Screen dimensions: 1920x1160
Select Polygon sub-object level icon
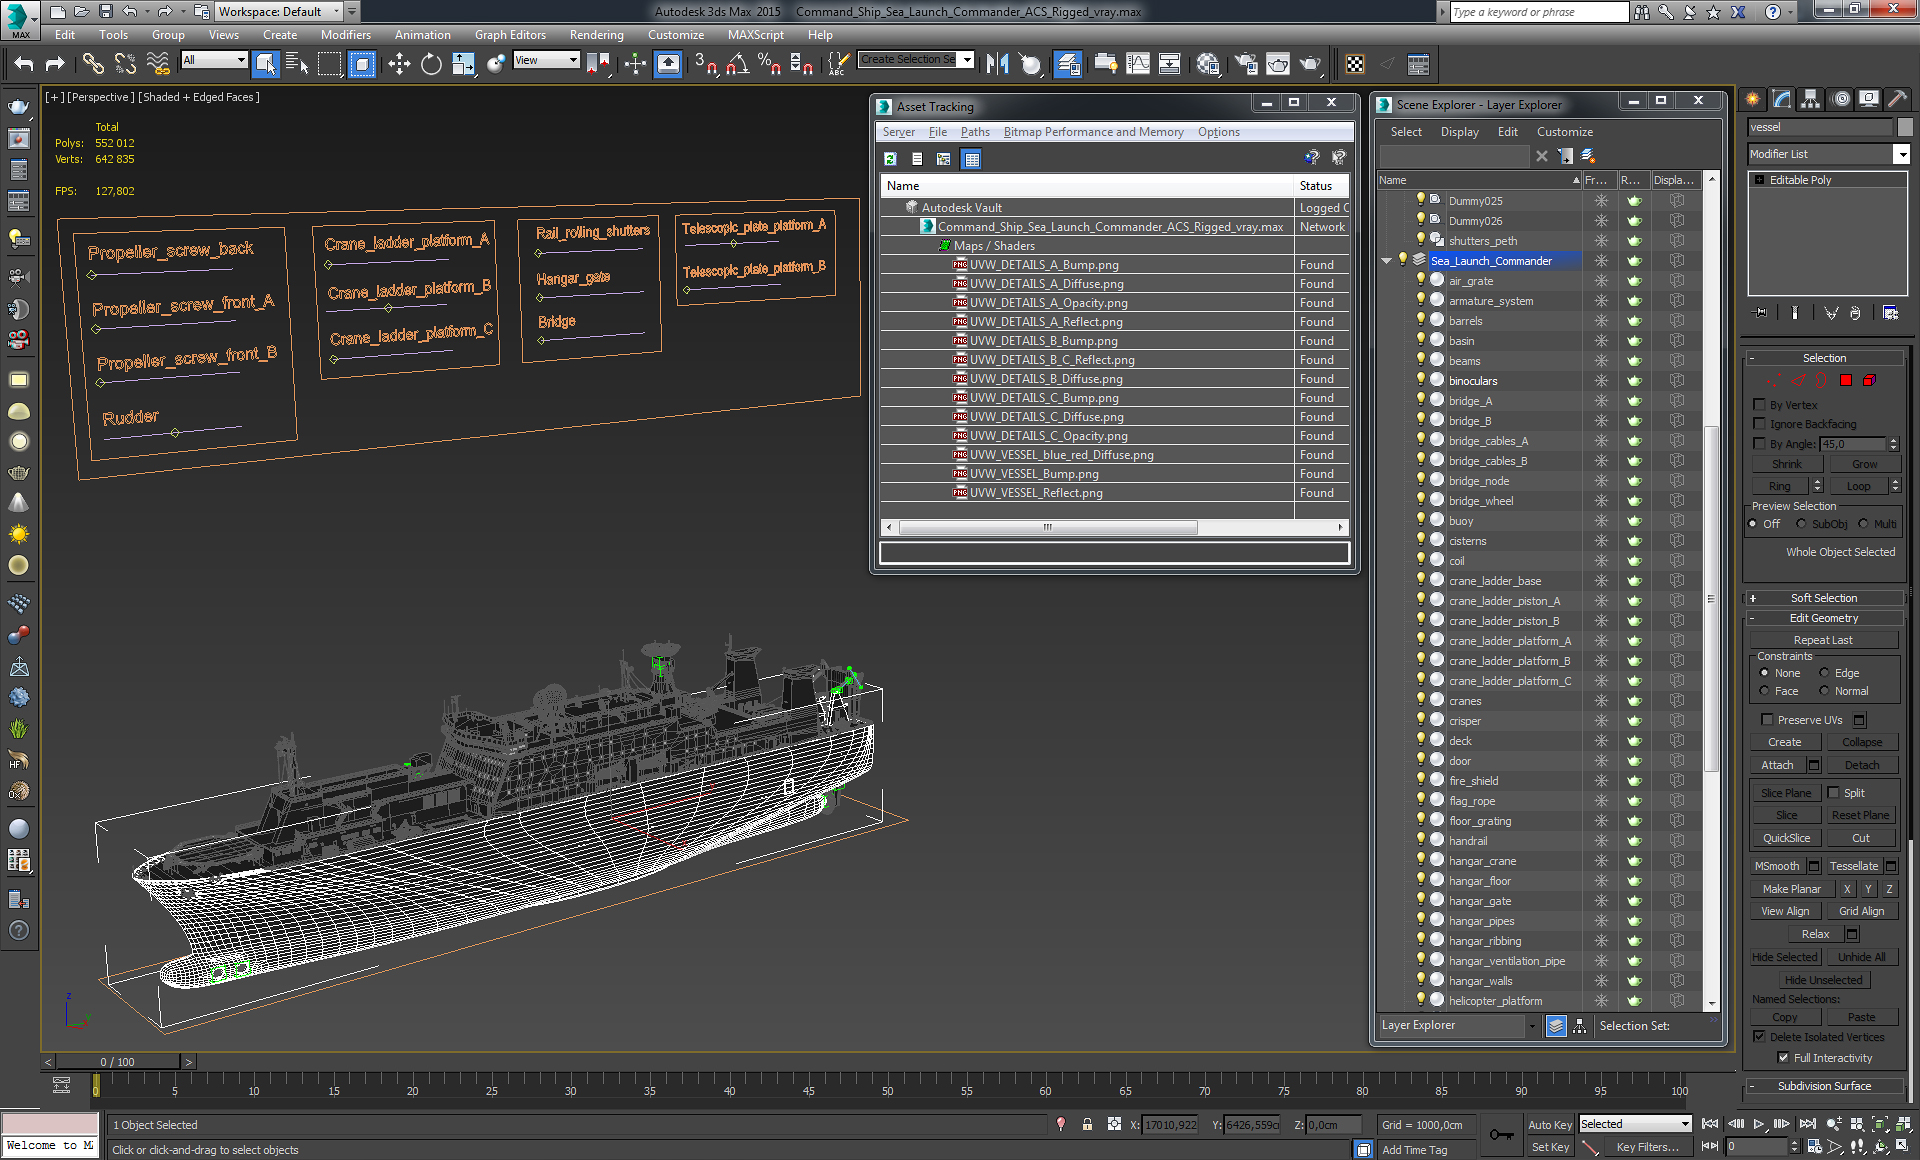click(1846, 380)
